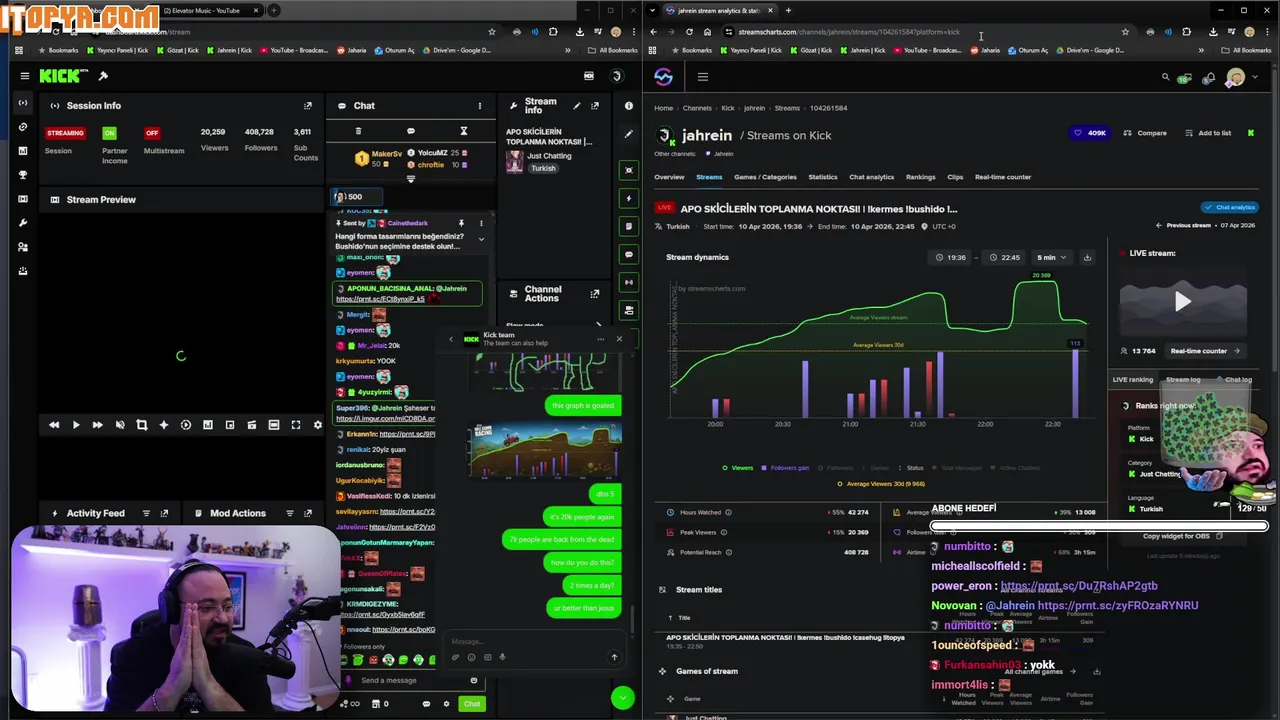The width and height of the screenshot is (1280, 720).
Task: Open Chat panel three-dot menu
Action: click(x=480, y=105)
